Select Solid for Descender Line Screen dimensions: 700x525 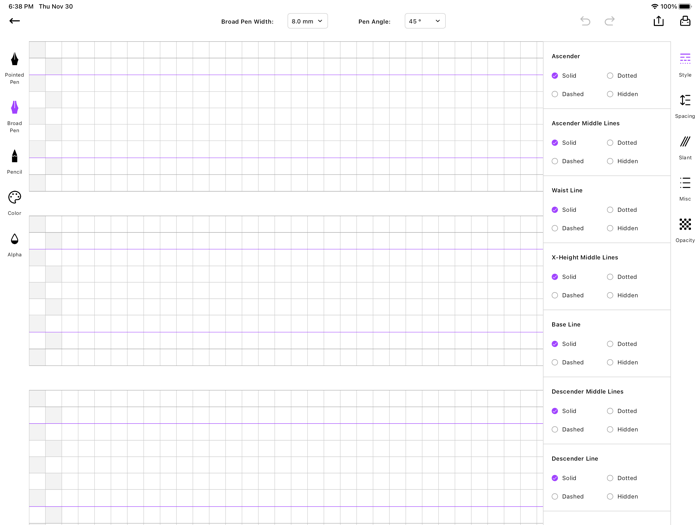point(564,478)
